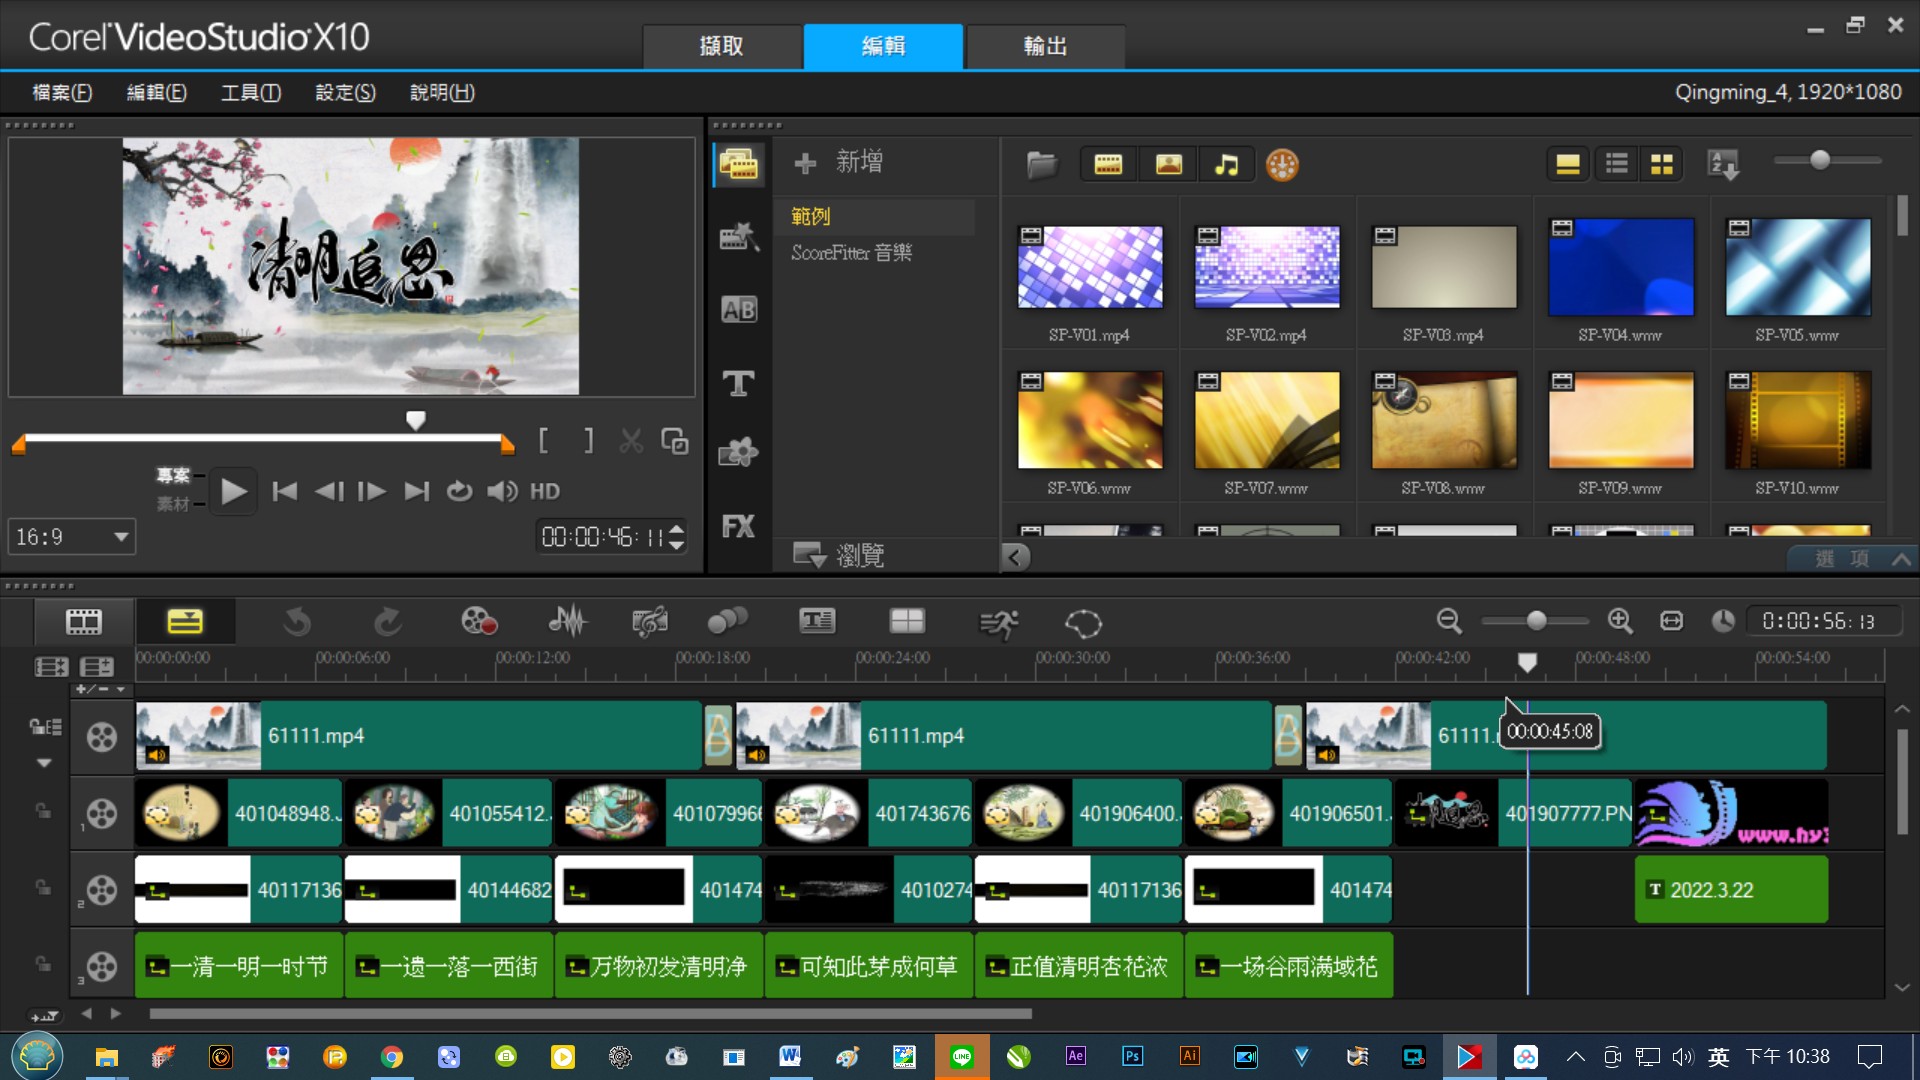The height and width of the screenshot is (1080, 1920).
Task: Collapse the library navigation panel arrow
Action: coord(1015,557)
